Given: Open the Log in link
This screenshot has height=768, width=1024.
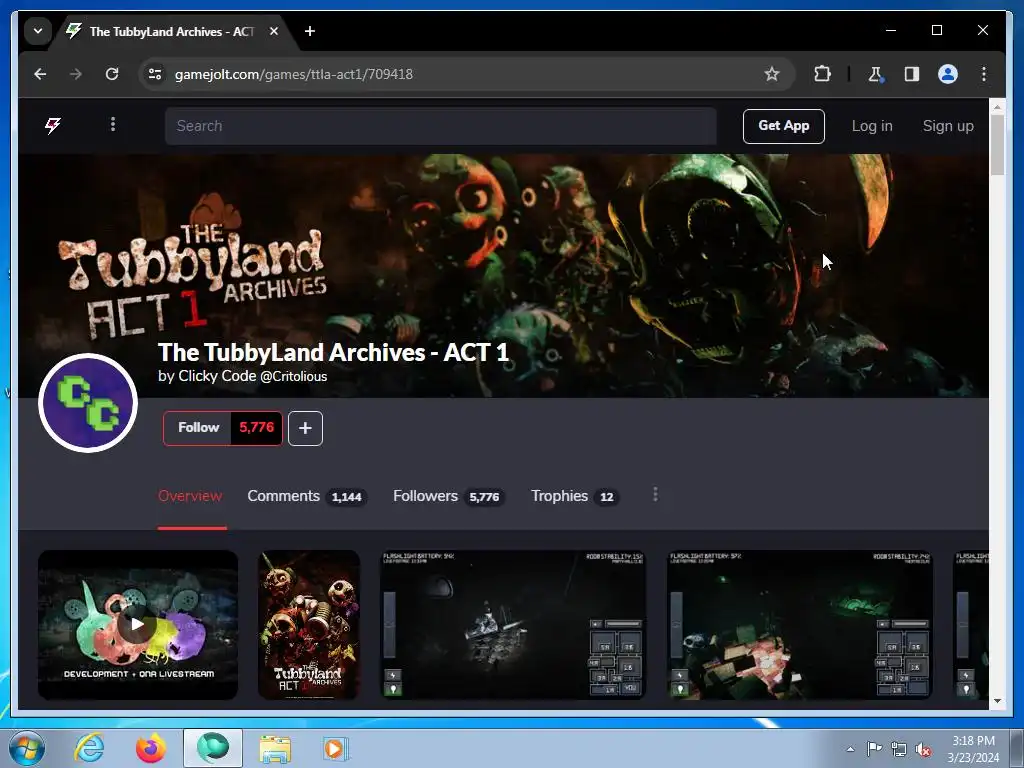Looking at the screenshot, I should coord(872,126).
